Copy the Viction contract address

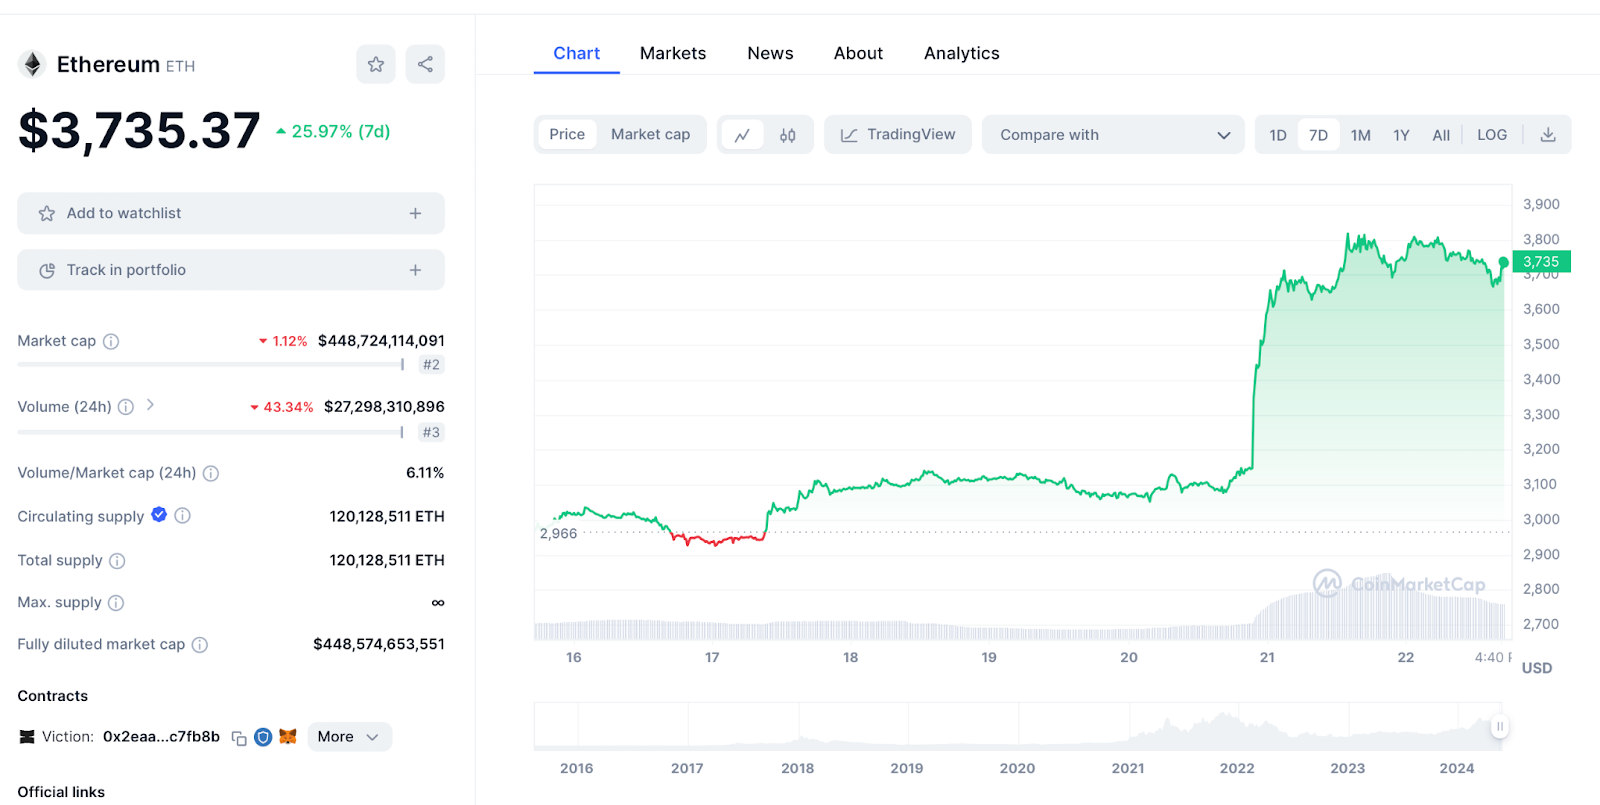click(x=239, y=738)
